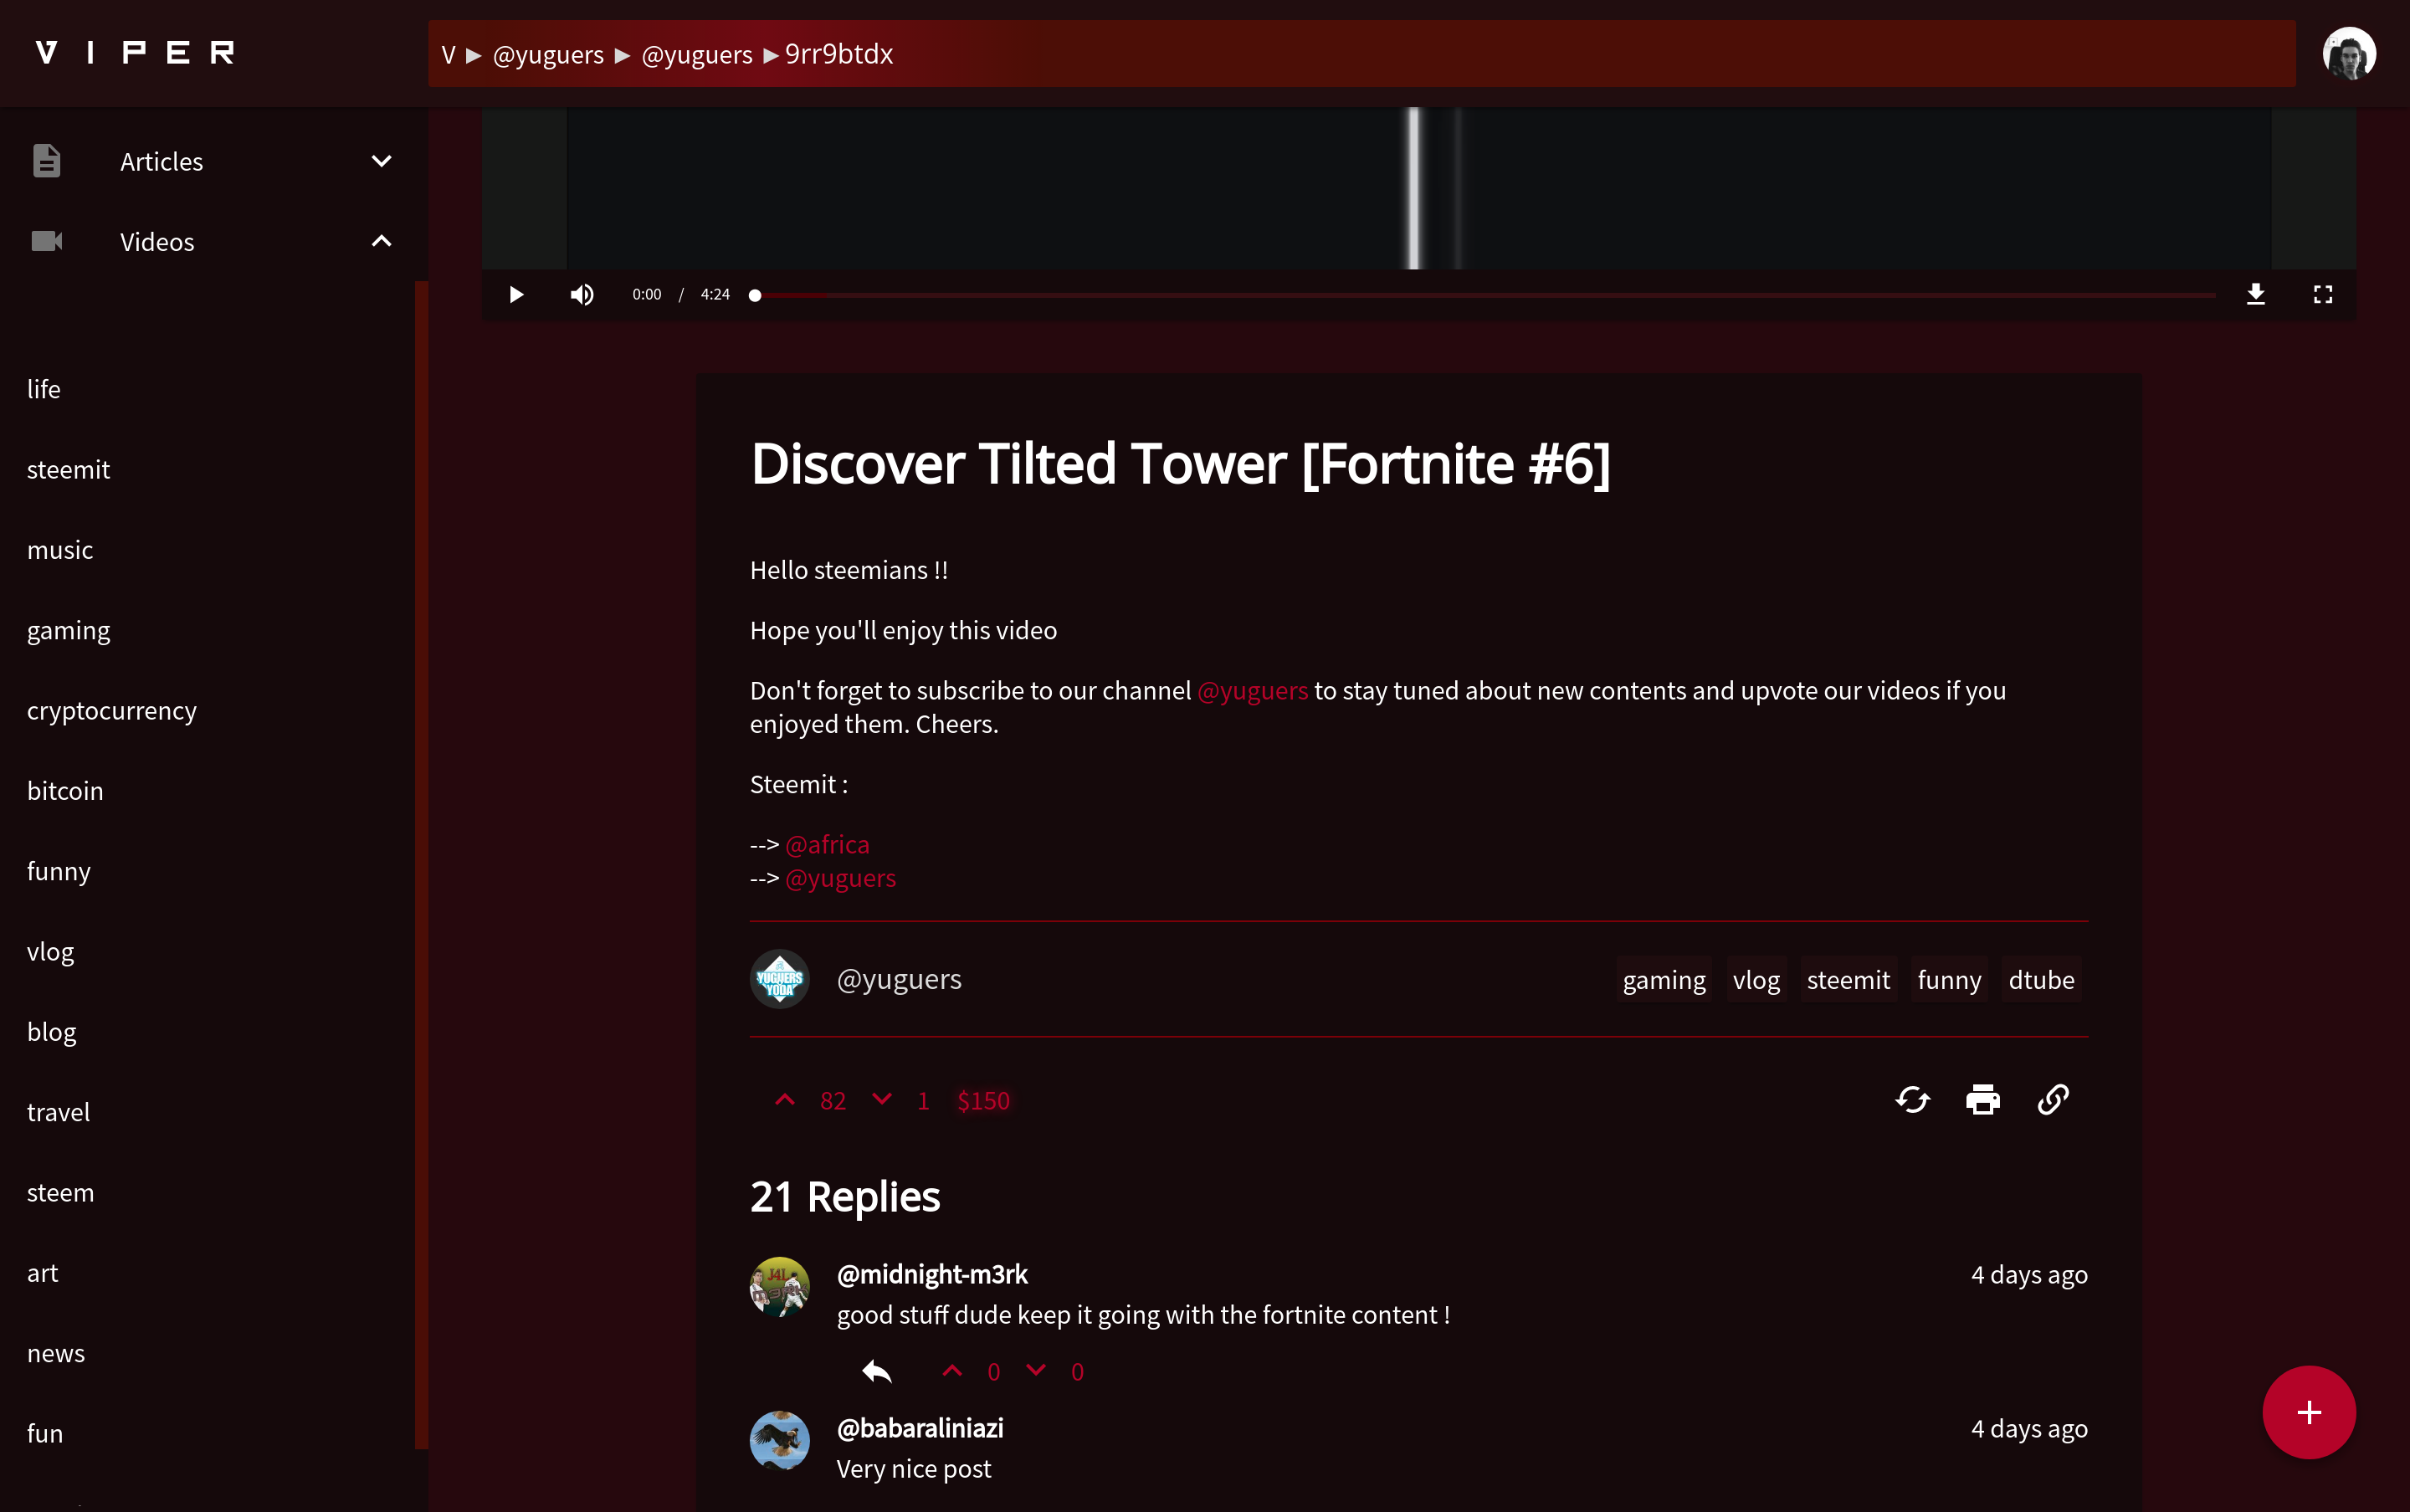
Task: Download the video
Action: coord(2255,294)
